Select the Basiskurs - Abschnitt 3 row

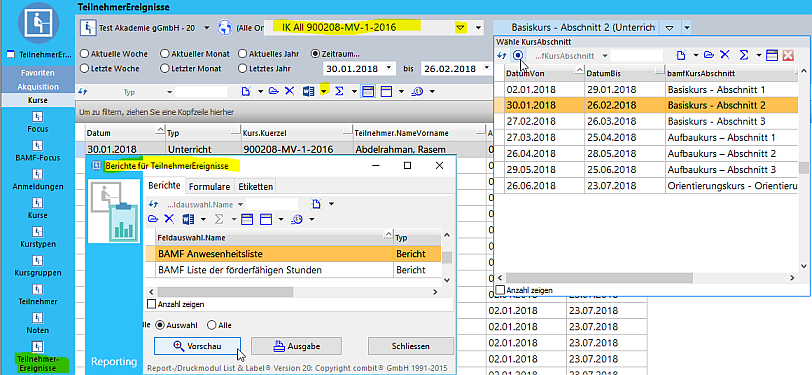pyautogui.click(x=647, y=121)
